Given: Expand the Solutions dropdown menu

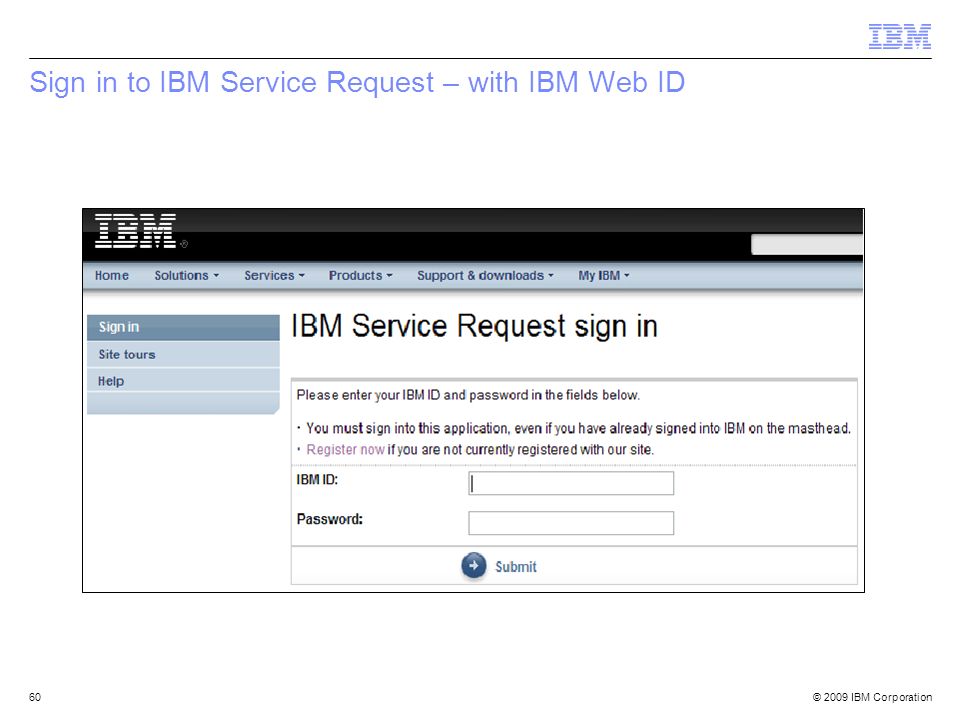Looking at the screenshot, I should 186,276.
